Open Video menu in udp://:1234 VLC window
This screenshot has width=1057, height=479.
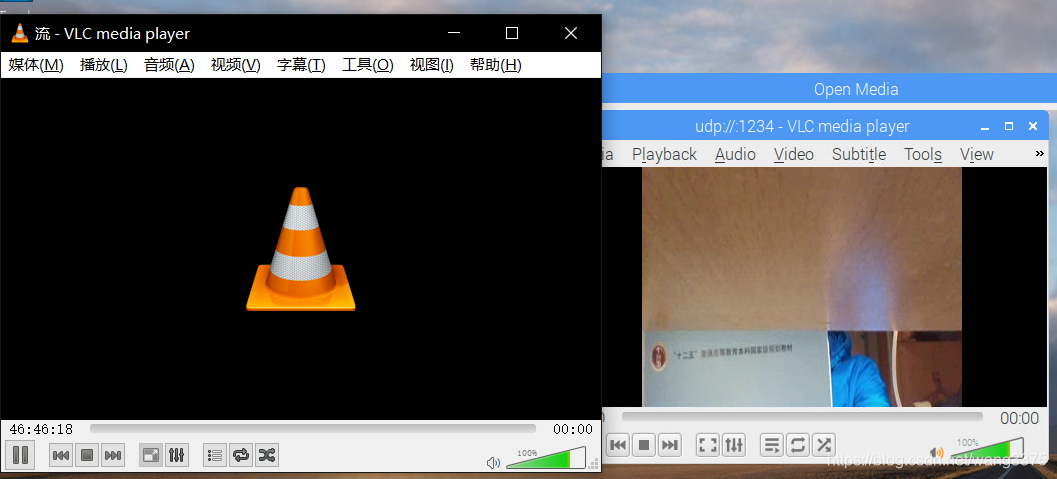tap(793, 154)
